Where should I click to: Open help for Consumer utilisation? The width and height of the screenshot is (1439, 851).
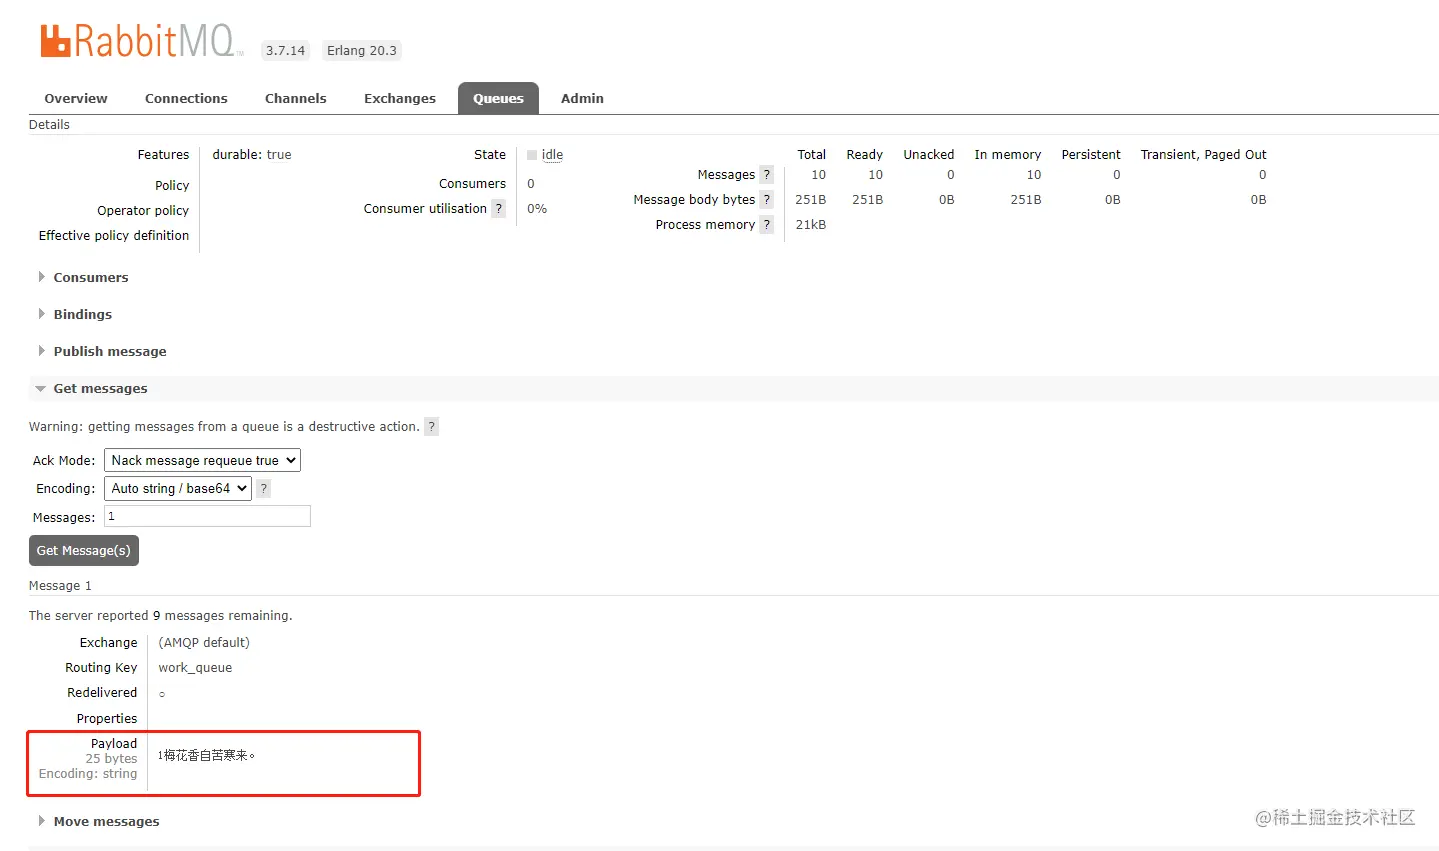pyautogui.click(x=498, y=208)
